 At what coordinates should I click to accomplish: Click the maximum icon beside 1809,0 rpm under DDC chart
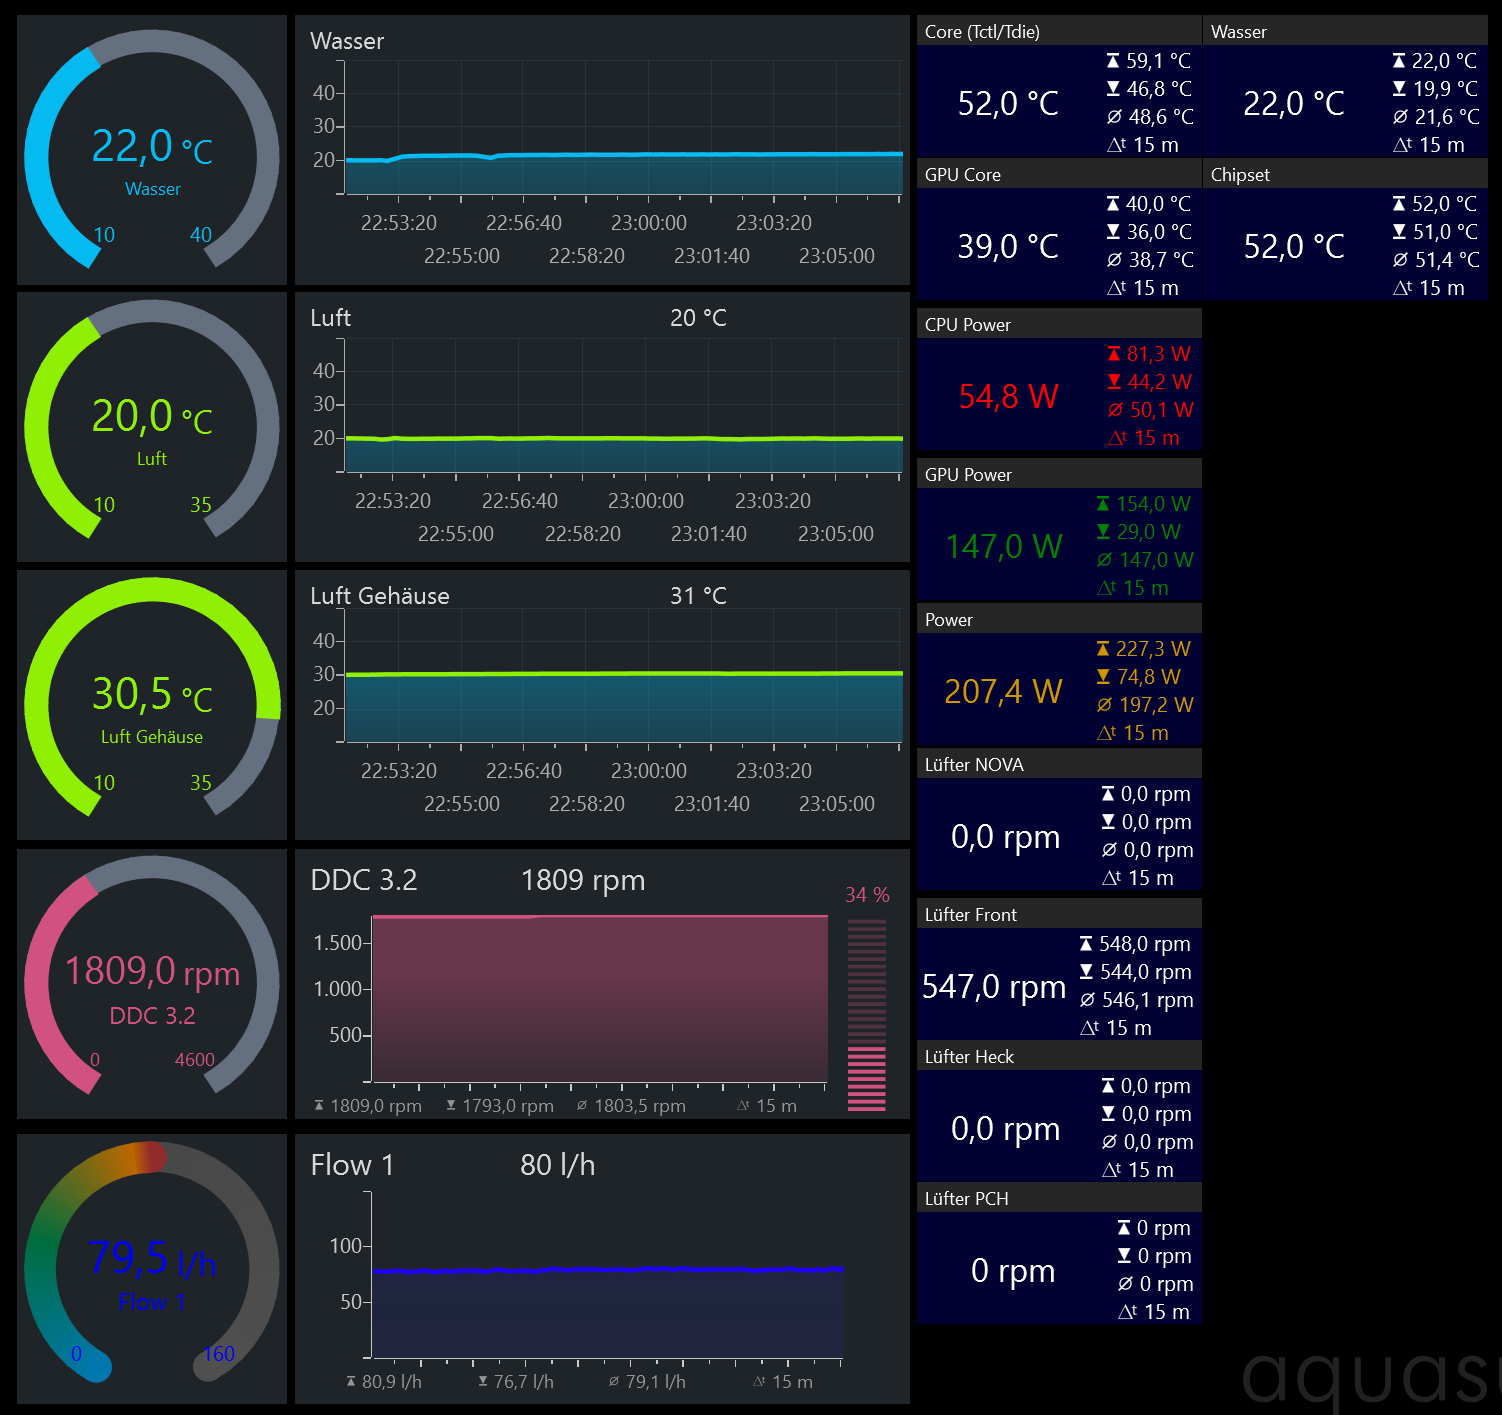pos(319,1106)
